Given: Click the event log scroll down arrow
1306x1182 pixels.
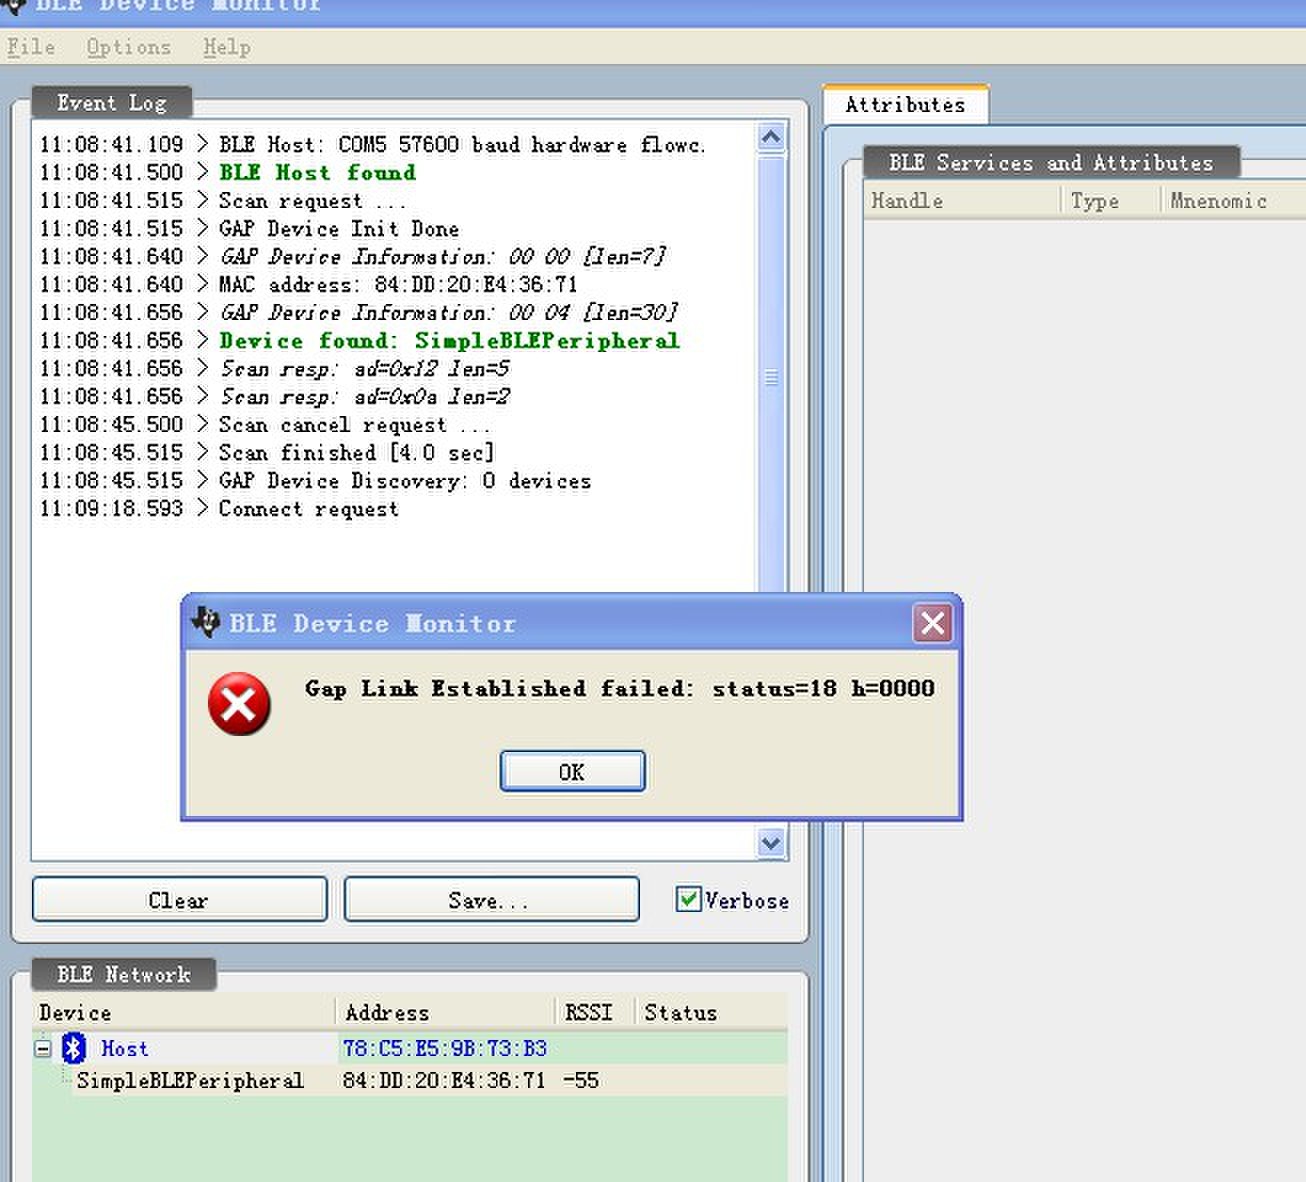Looking at the screenshot, I should point(771,843).
